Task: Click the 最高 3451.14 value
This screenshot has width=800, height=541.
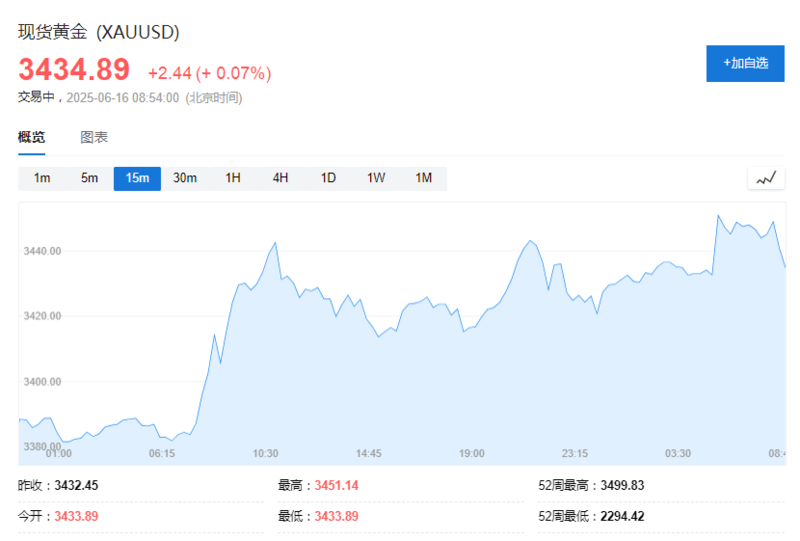Action: [x=336, y=485]
